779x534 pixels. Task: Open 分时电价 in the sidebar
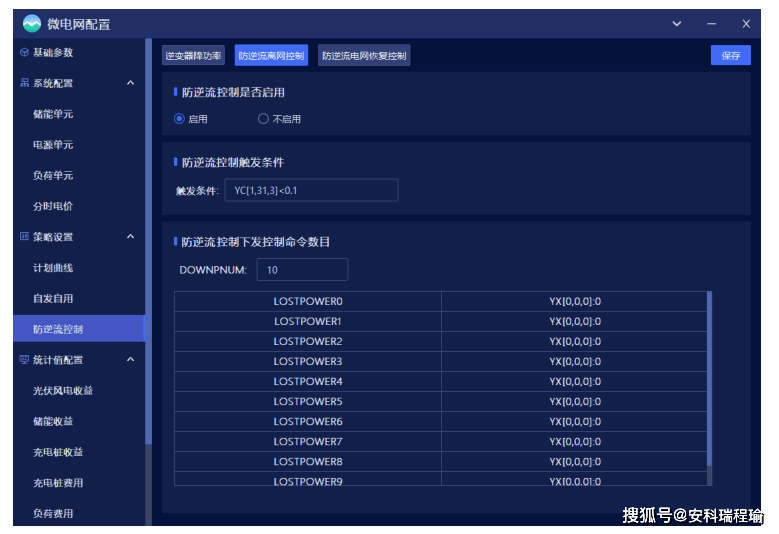click(53, 206)
